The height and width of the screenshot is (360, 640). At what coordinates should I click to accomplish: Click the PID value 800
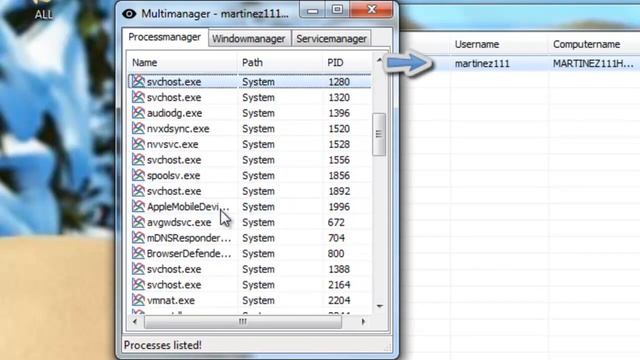336,253
